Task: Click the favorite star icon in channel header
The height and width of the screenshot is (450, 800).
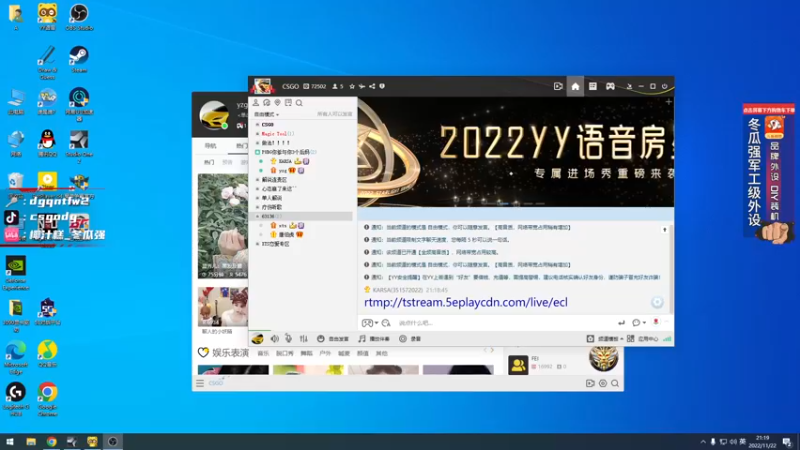Action: click(352, 86)
